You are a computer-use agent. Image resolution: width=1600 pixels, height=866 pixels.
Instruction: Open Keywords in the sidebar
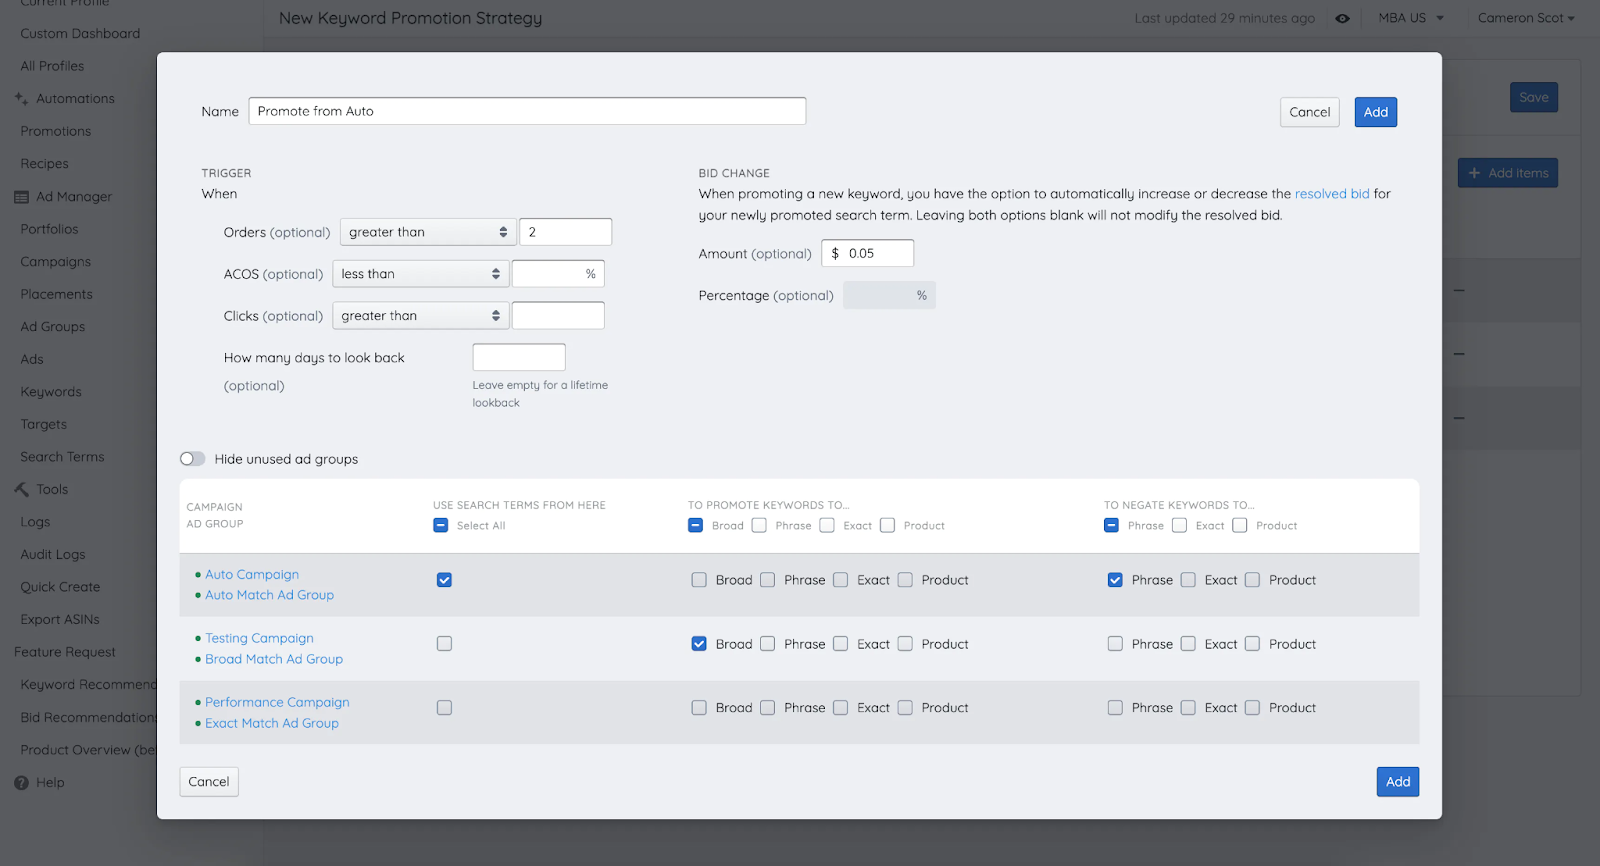pos(51,392)
